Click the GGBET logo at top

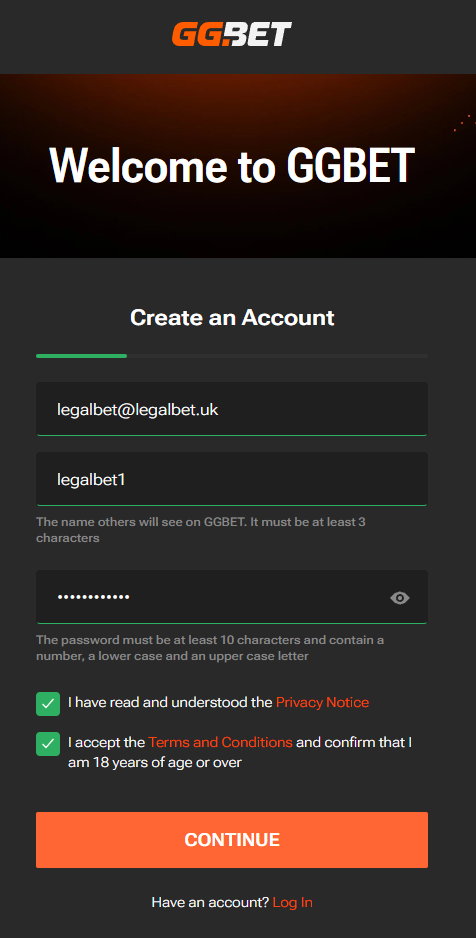coord(232,34)
